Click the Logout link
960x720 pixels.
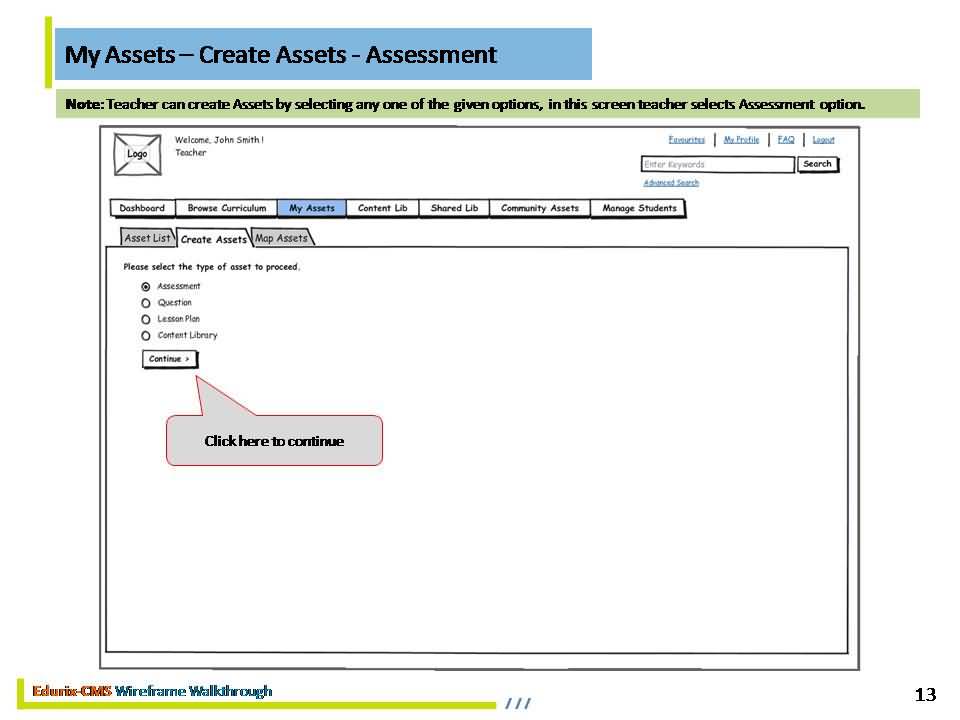pyautogui.click(x=823, y=140)
